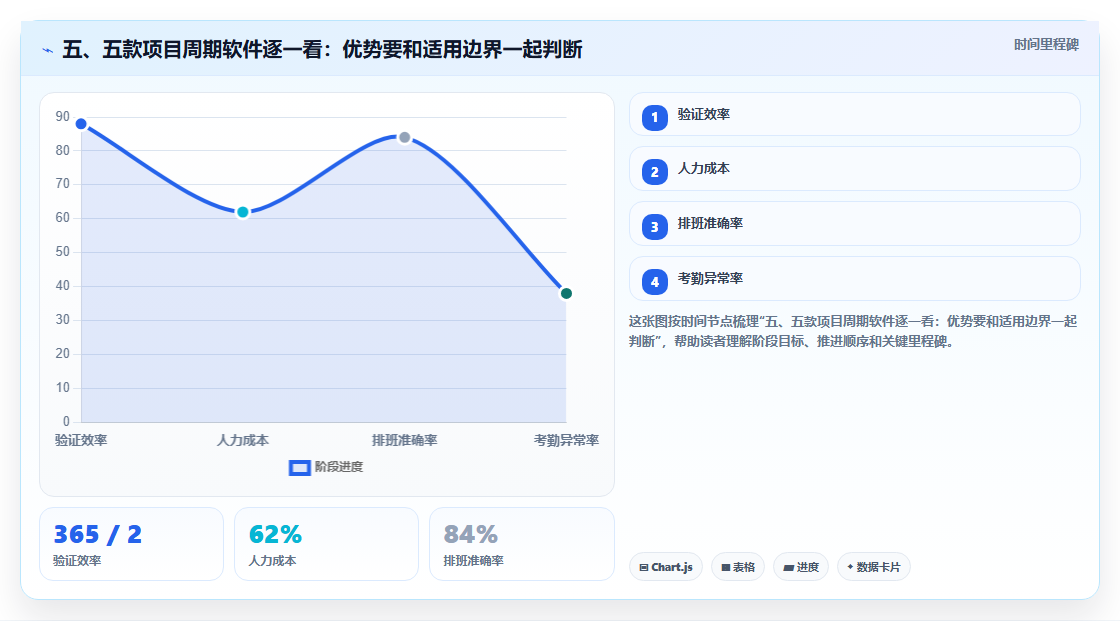The image size is (1120, 621).
Task: Click the 数据卡片 tag
Action: coord(874,567)
